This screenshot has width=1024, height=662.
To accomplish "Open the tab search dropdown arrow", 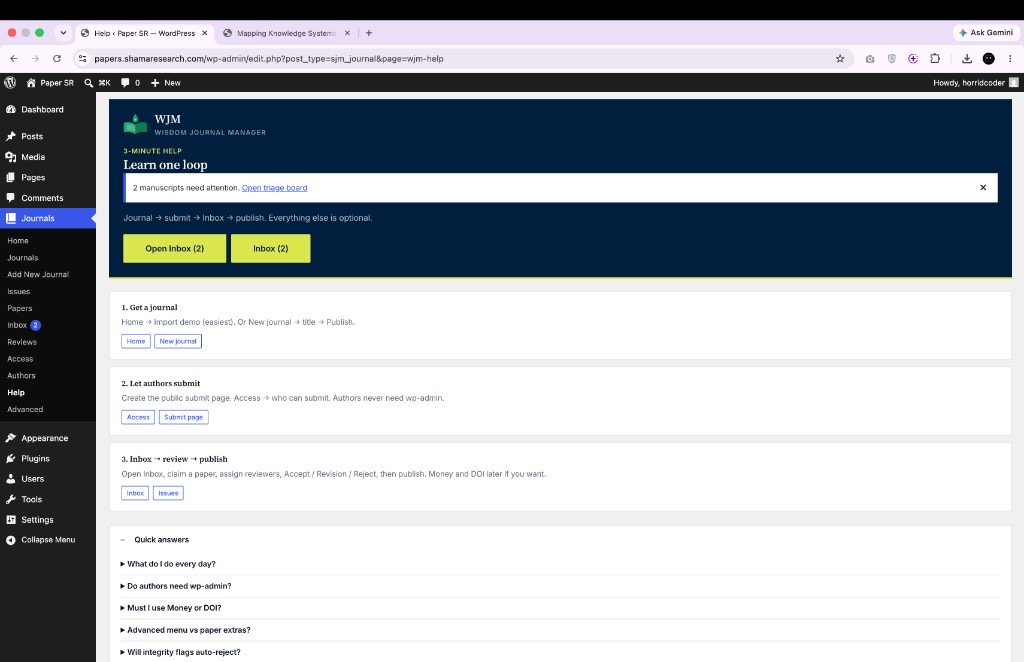I will coord(63,33).
